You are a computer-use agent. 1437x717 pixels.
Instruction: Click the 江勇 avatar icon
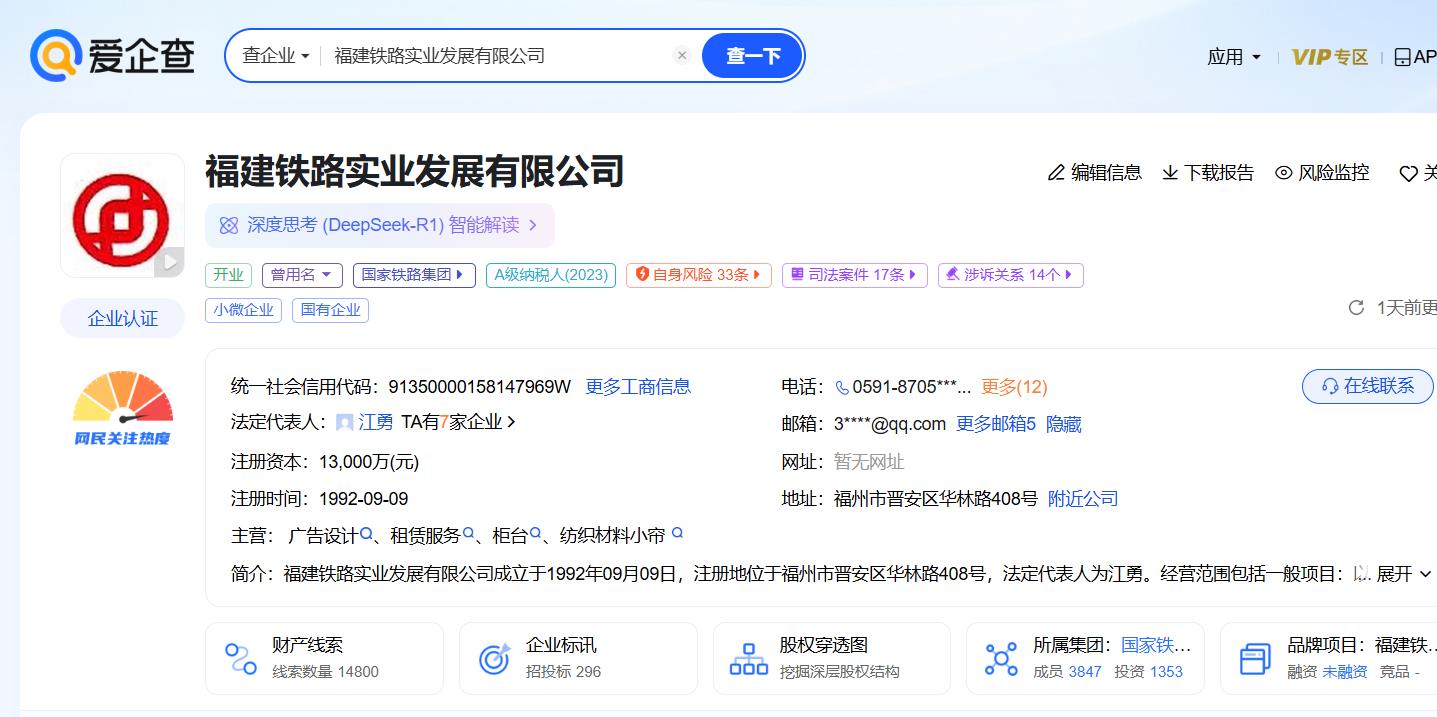pyautogui.click(x=345, y=423)
